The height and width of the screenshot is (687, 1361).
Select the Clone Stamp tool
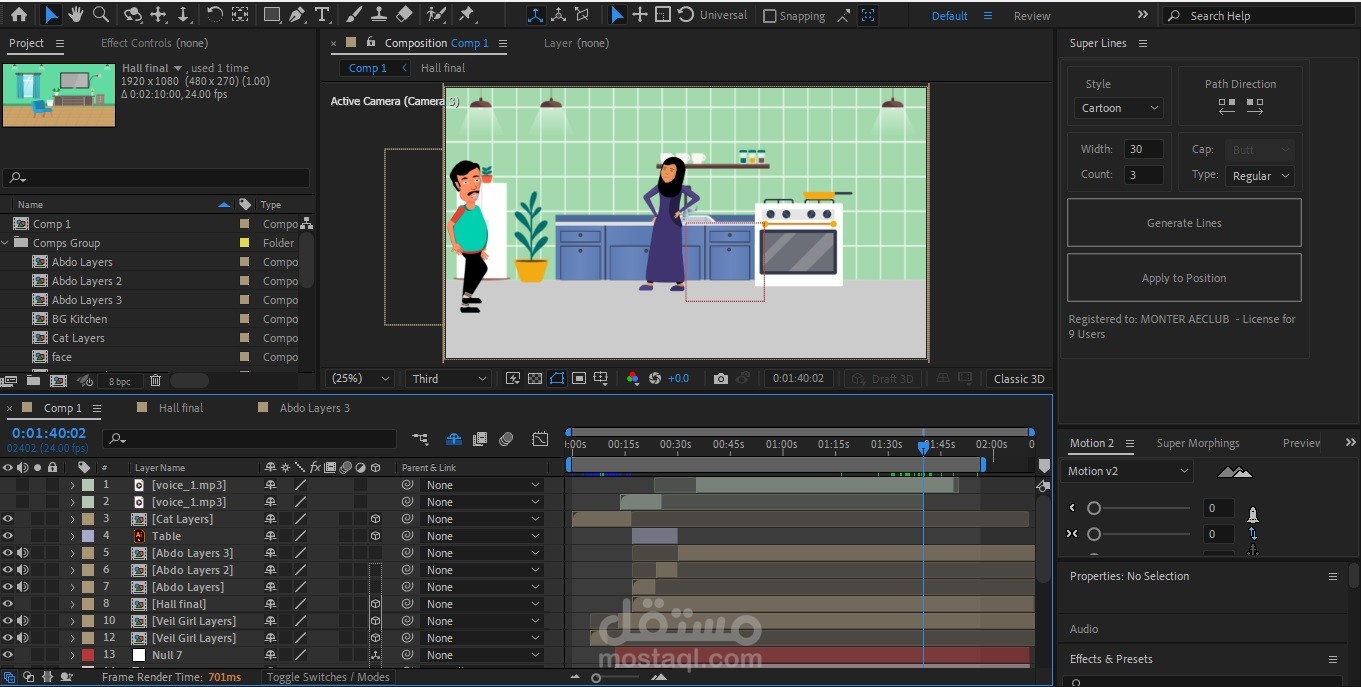[x=379, y=15]
